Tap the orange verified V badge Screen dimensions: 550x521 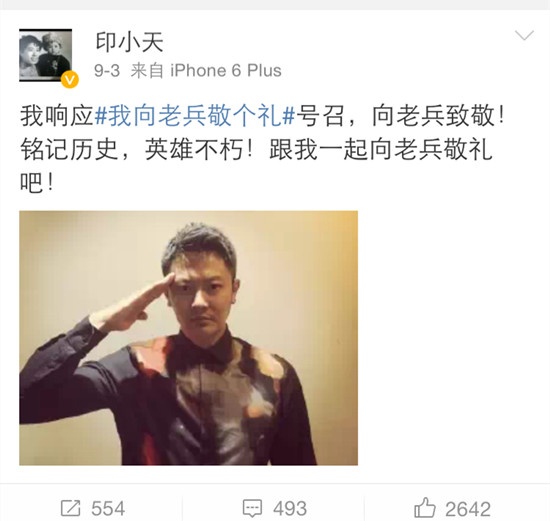(x=70, y=80)
